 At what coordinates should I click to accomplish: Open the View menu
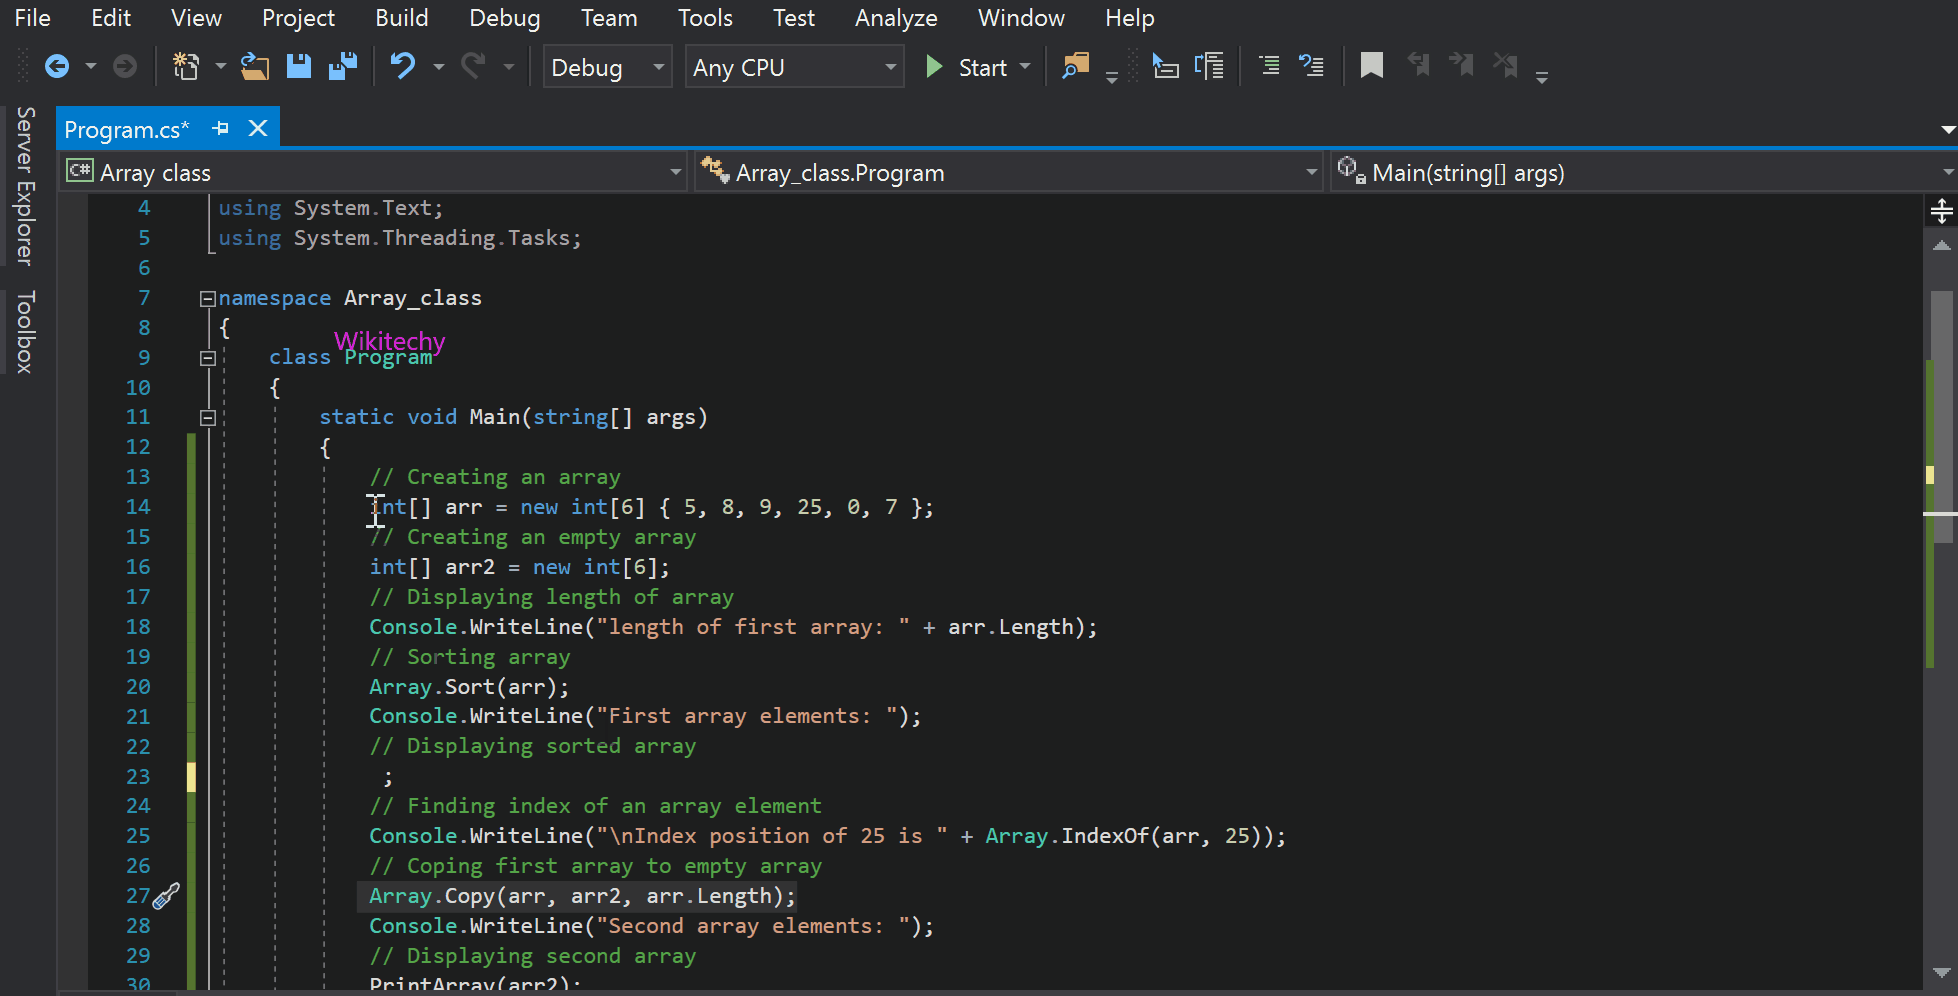click(x=196, y=18)
